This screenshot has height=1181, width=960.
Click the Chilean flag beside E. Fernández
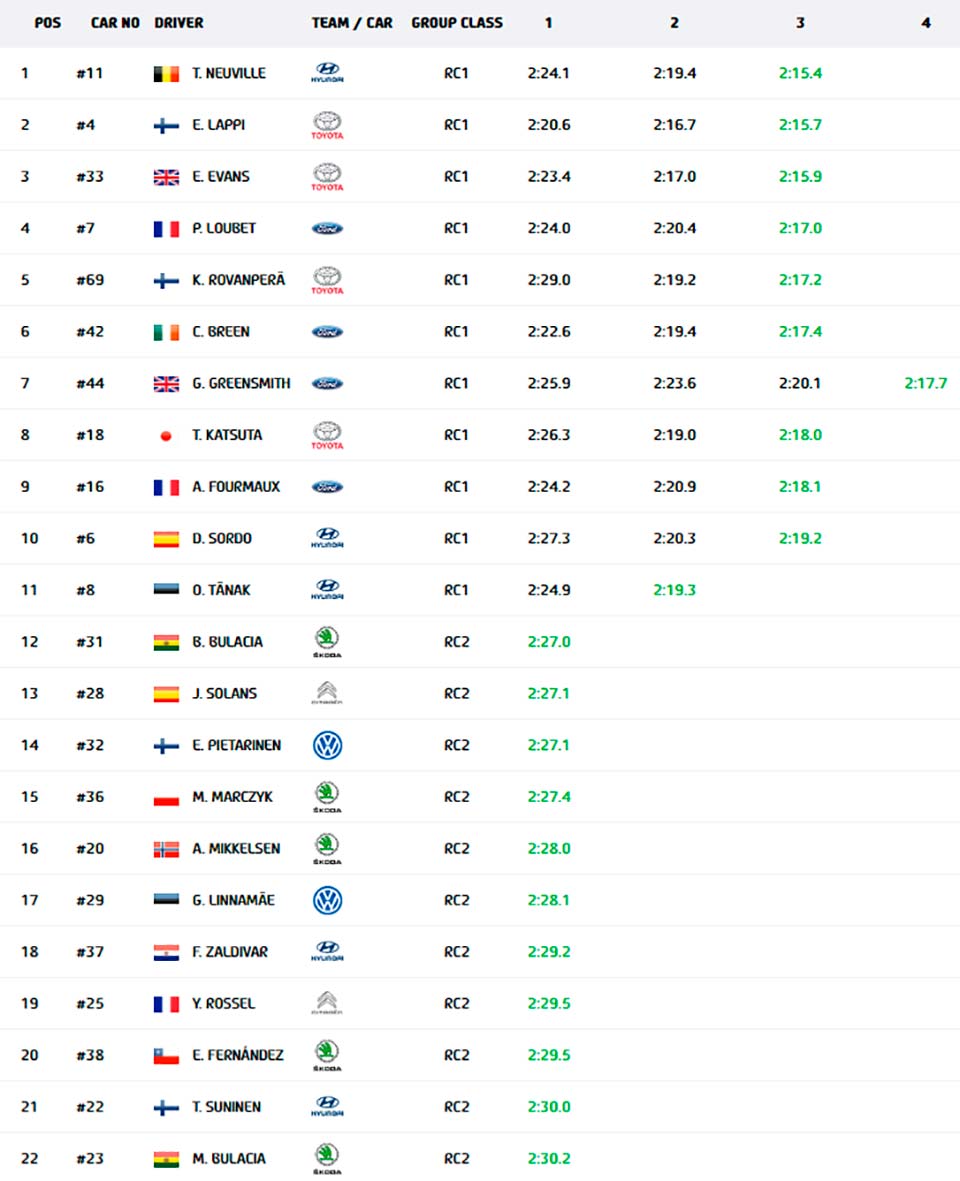coord(166,1055)
